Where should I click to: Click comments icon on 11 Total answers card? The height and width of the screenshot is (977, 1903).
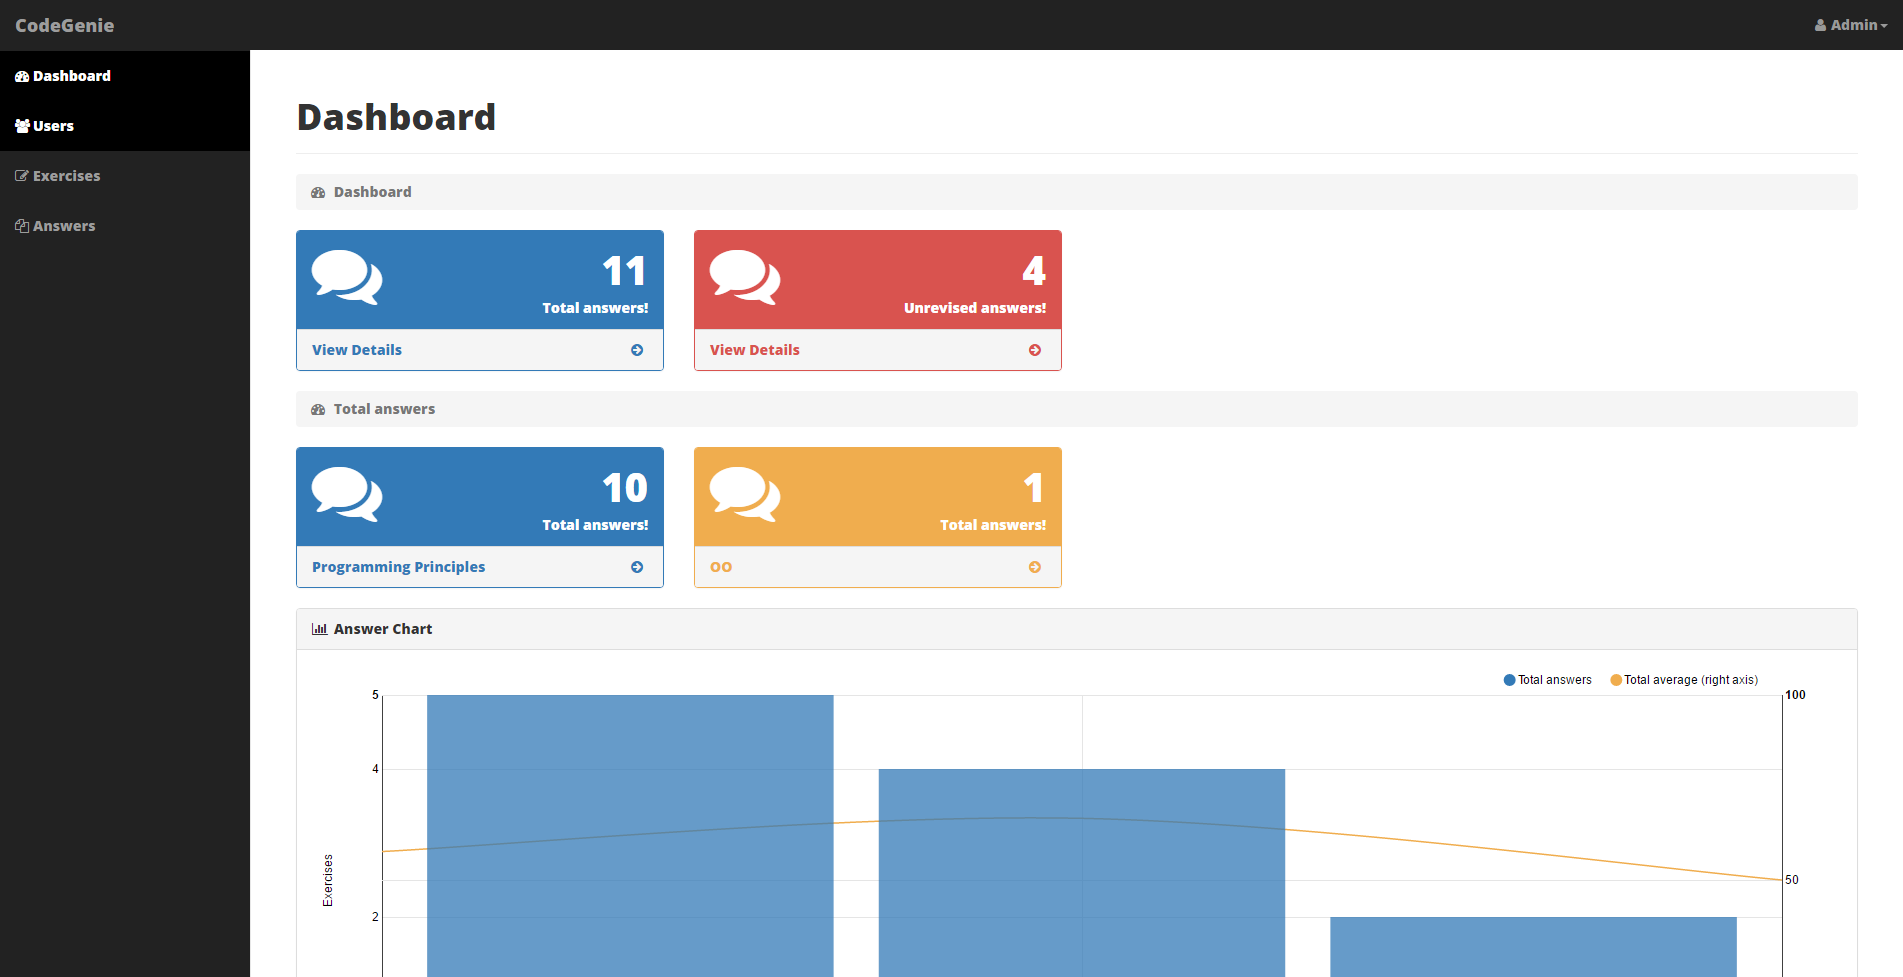coord(347,277)
